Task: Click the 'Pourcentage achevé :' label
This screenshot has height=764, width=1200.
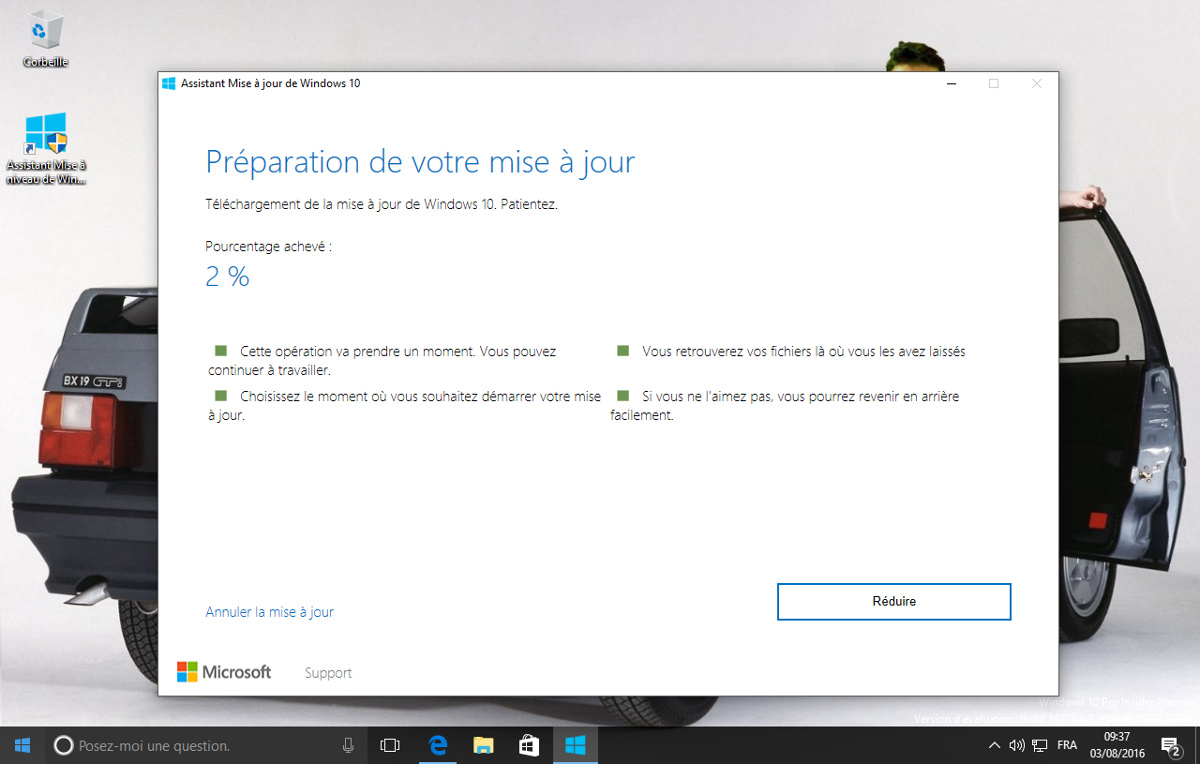Action: [x=268, y=246]
